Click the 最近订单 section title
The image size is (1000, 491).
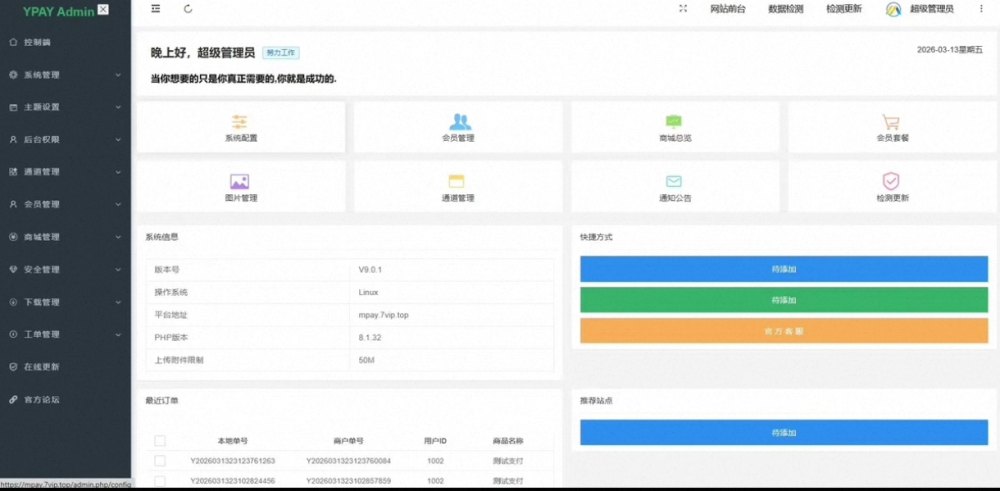(x=162, y=400)
